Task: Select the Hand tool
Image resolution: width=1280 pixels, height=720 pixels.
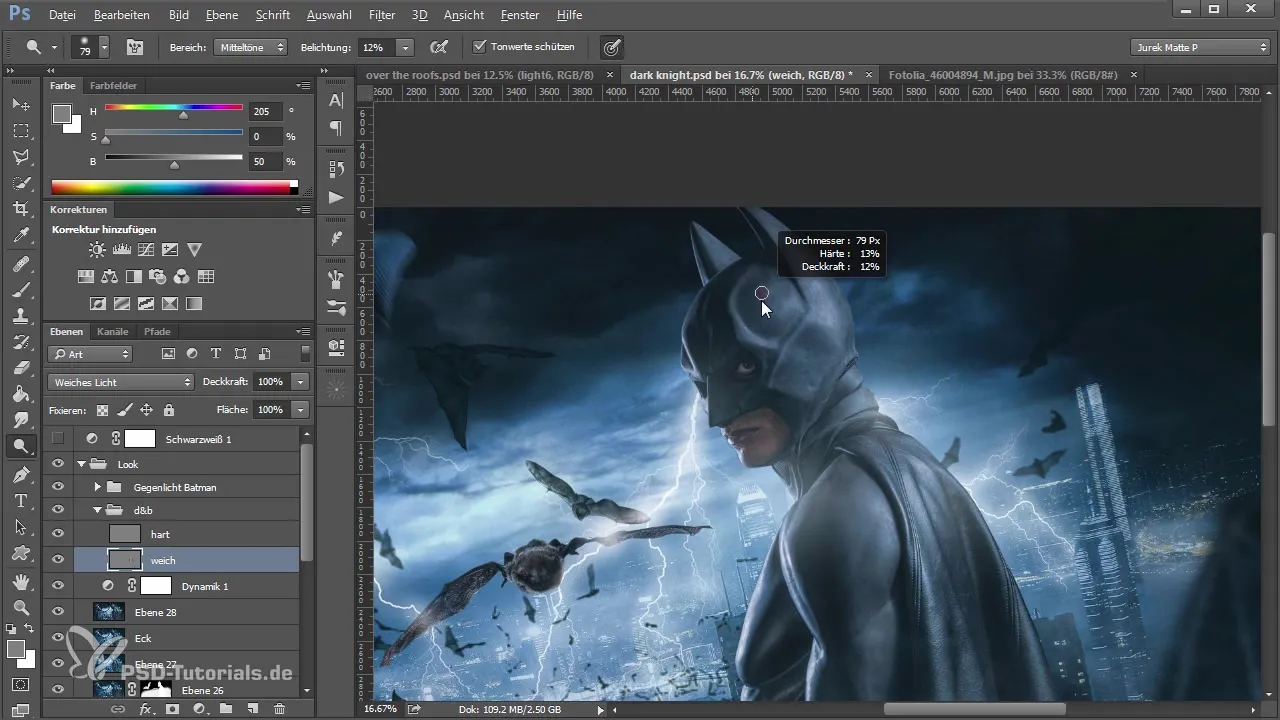Action: point(20,581)
